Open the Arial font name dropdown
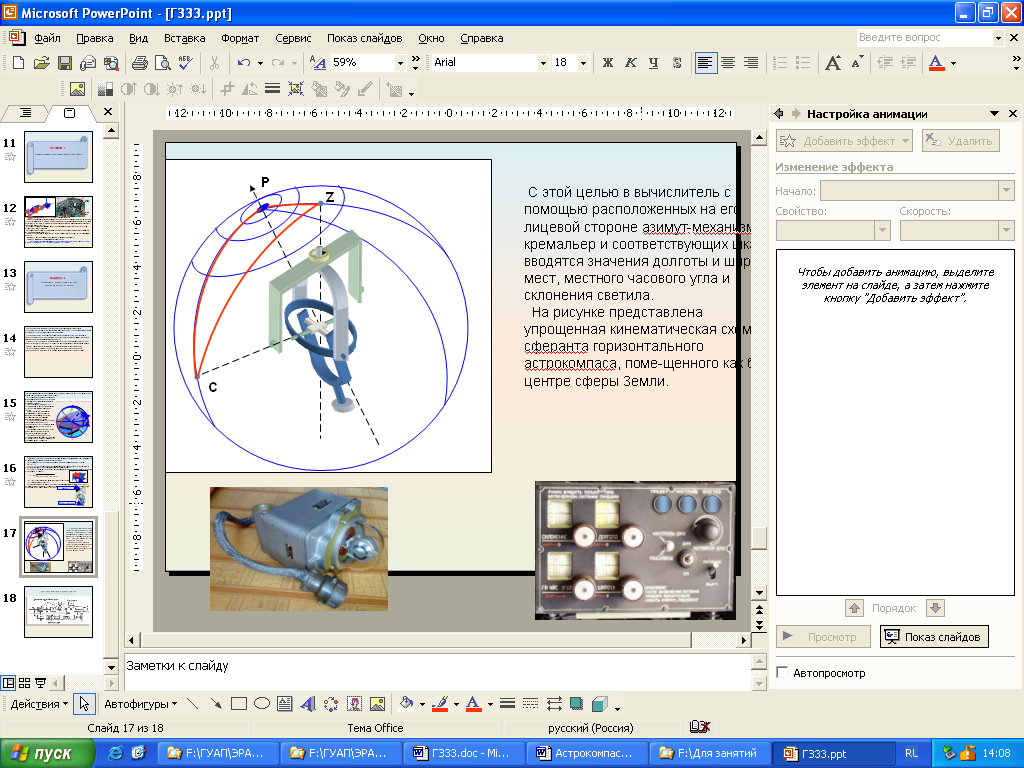 pyautogui.click(x=543, y=63)
